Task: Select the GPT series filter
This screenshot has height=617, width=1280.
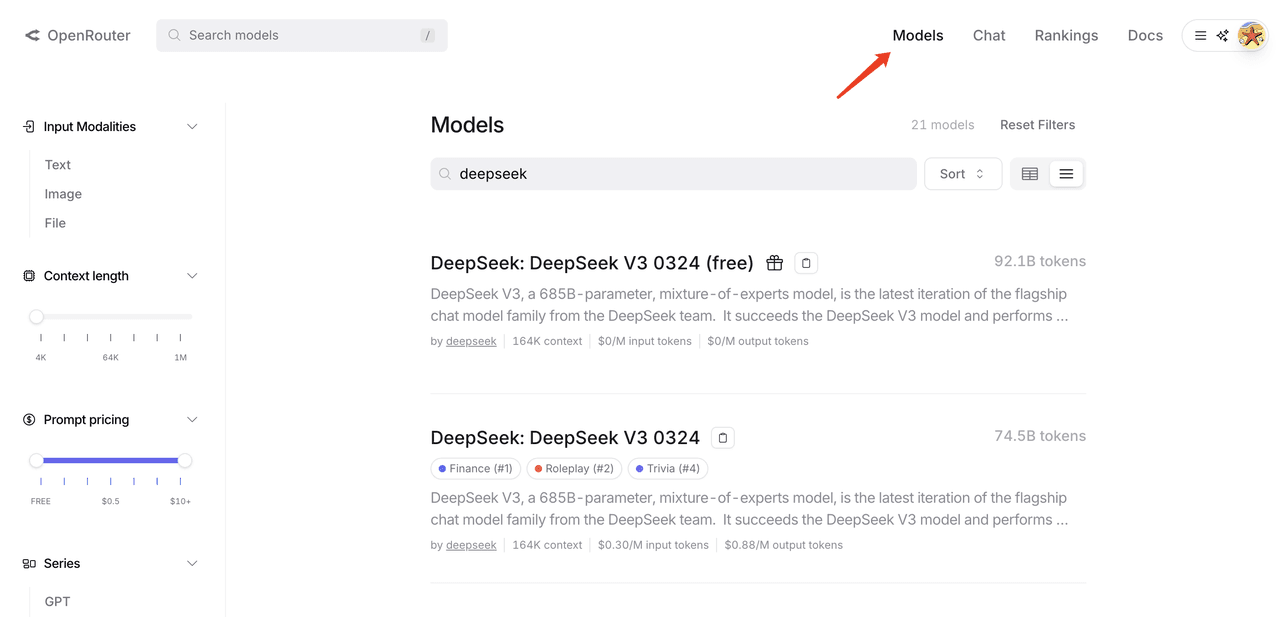Action: click(x=58, y=602)
